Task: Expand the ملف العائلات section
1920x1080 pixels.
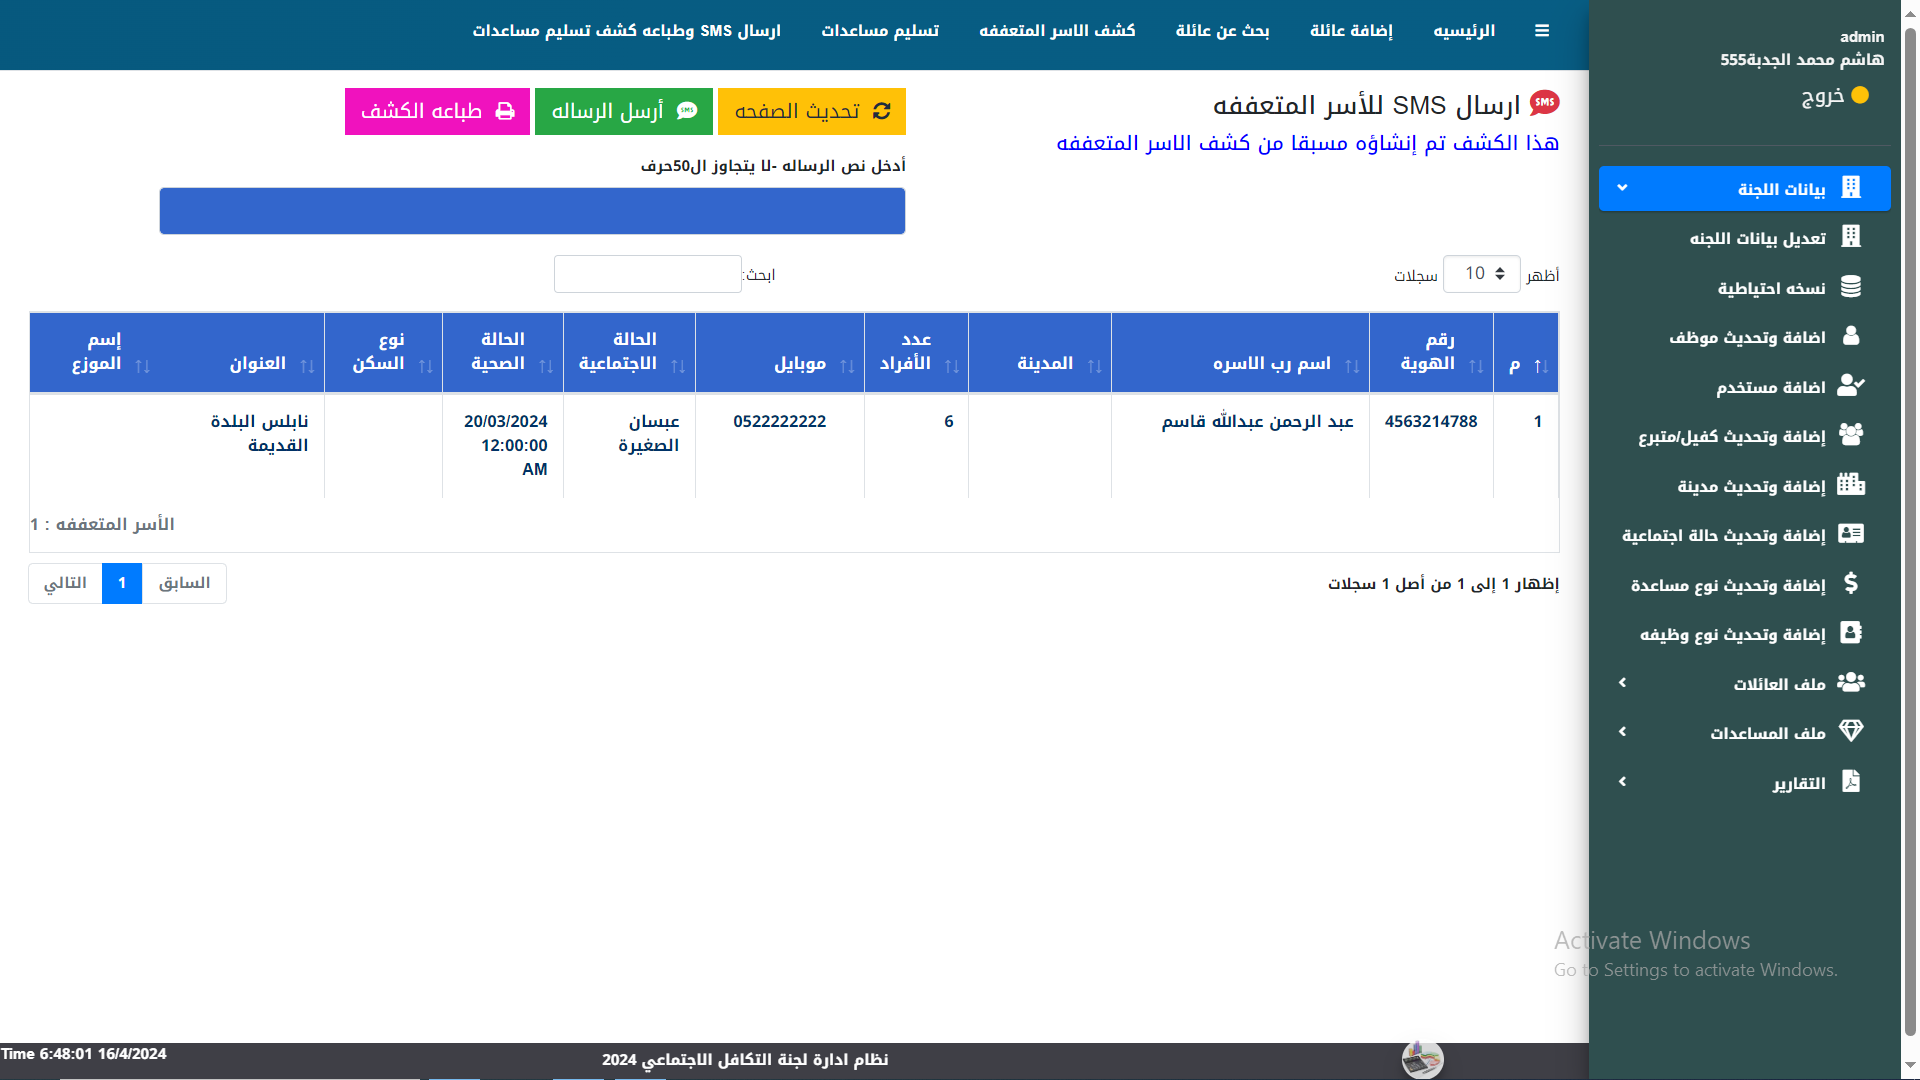Action: 1745,683
